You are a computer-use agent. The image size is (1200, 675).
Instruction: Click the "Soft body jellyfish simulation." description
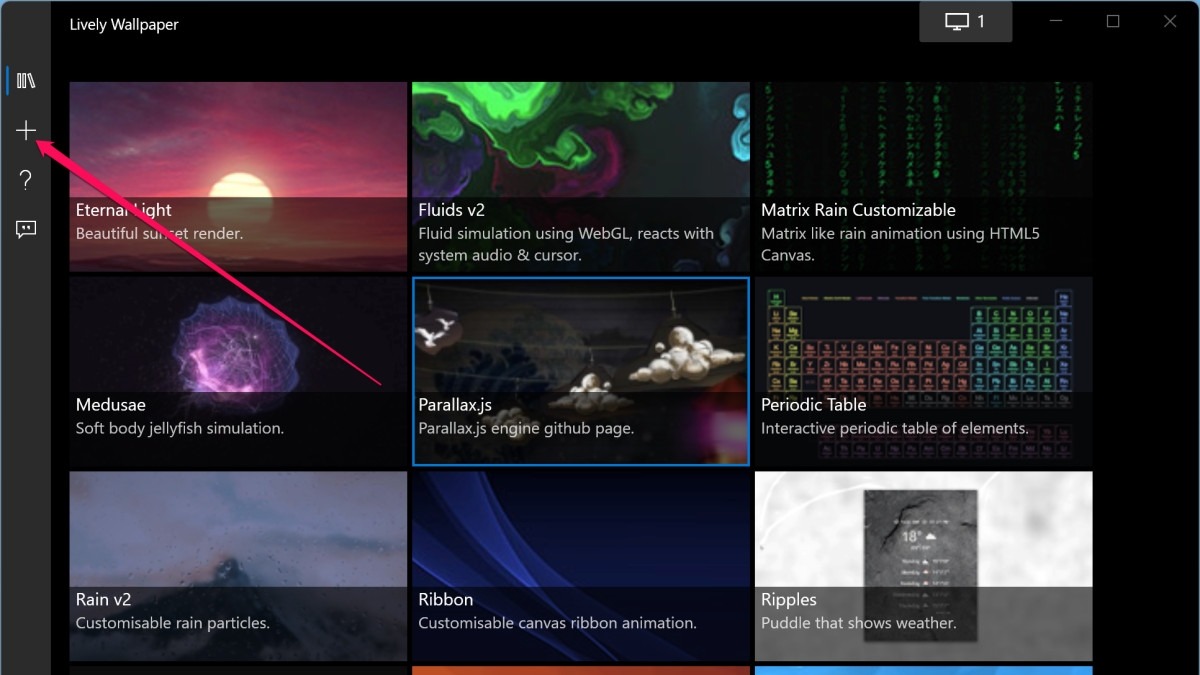point(180,428)
